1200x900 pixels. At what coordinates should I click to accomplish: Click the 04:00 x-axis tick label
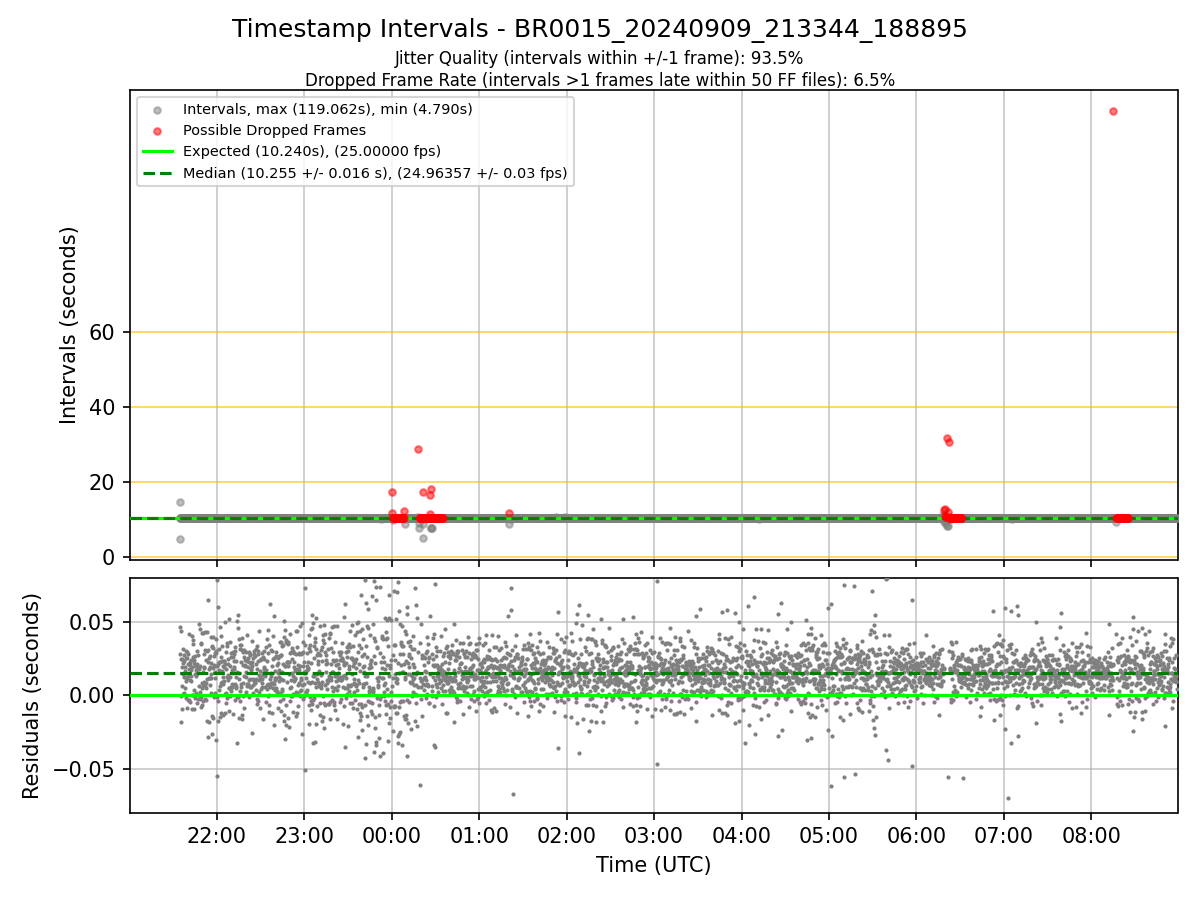point(741,834)
